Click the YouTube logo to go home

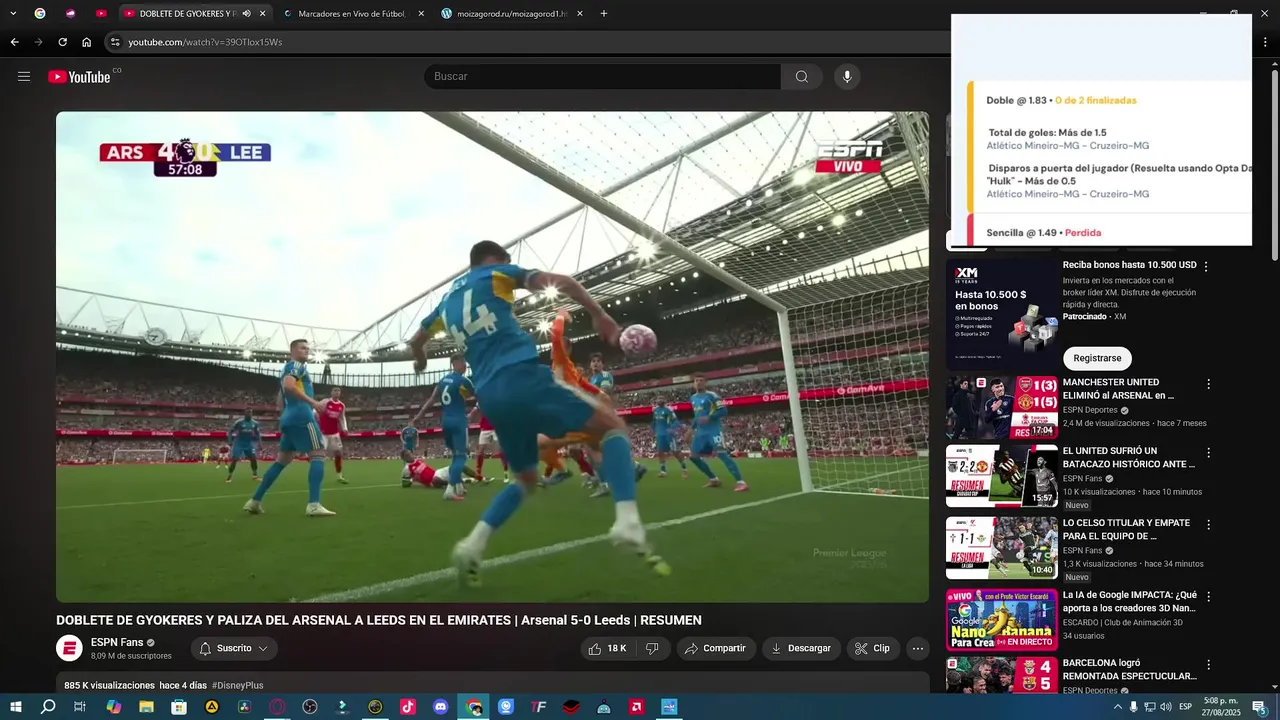pyautogui.click(x=79, y=77)
